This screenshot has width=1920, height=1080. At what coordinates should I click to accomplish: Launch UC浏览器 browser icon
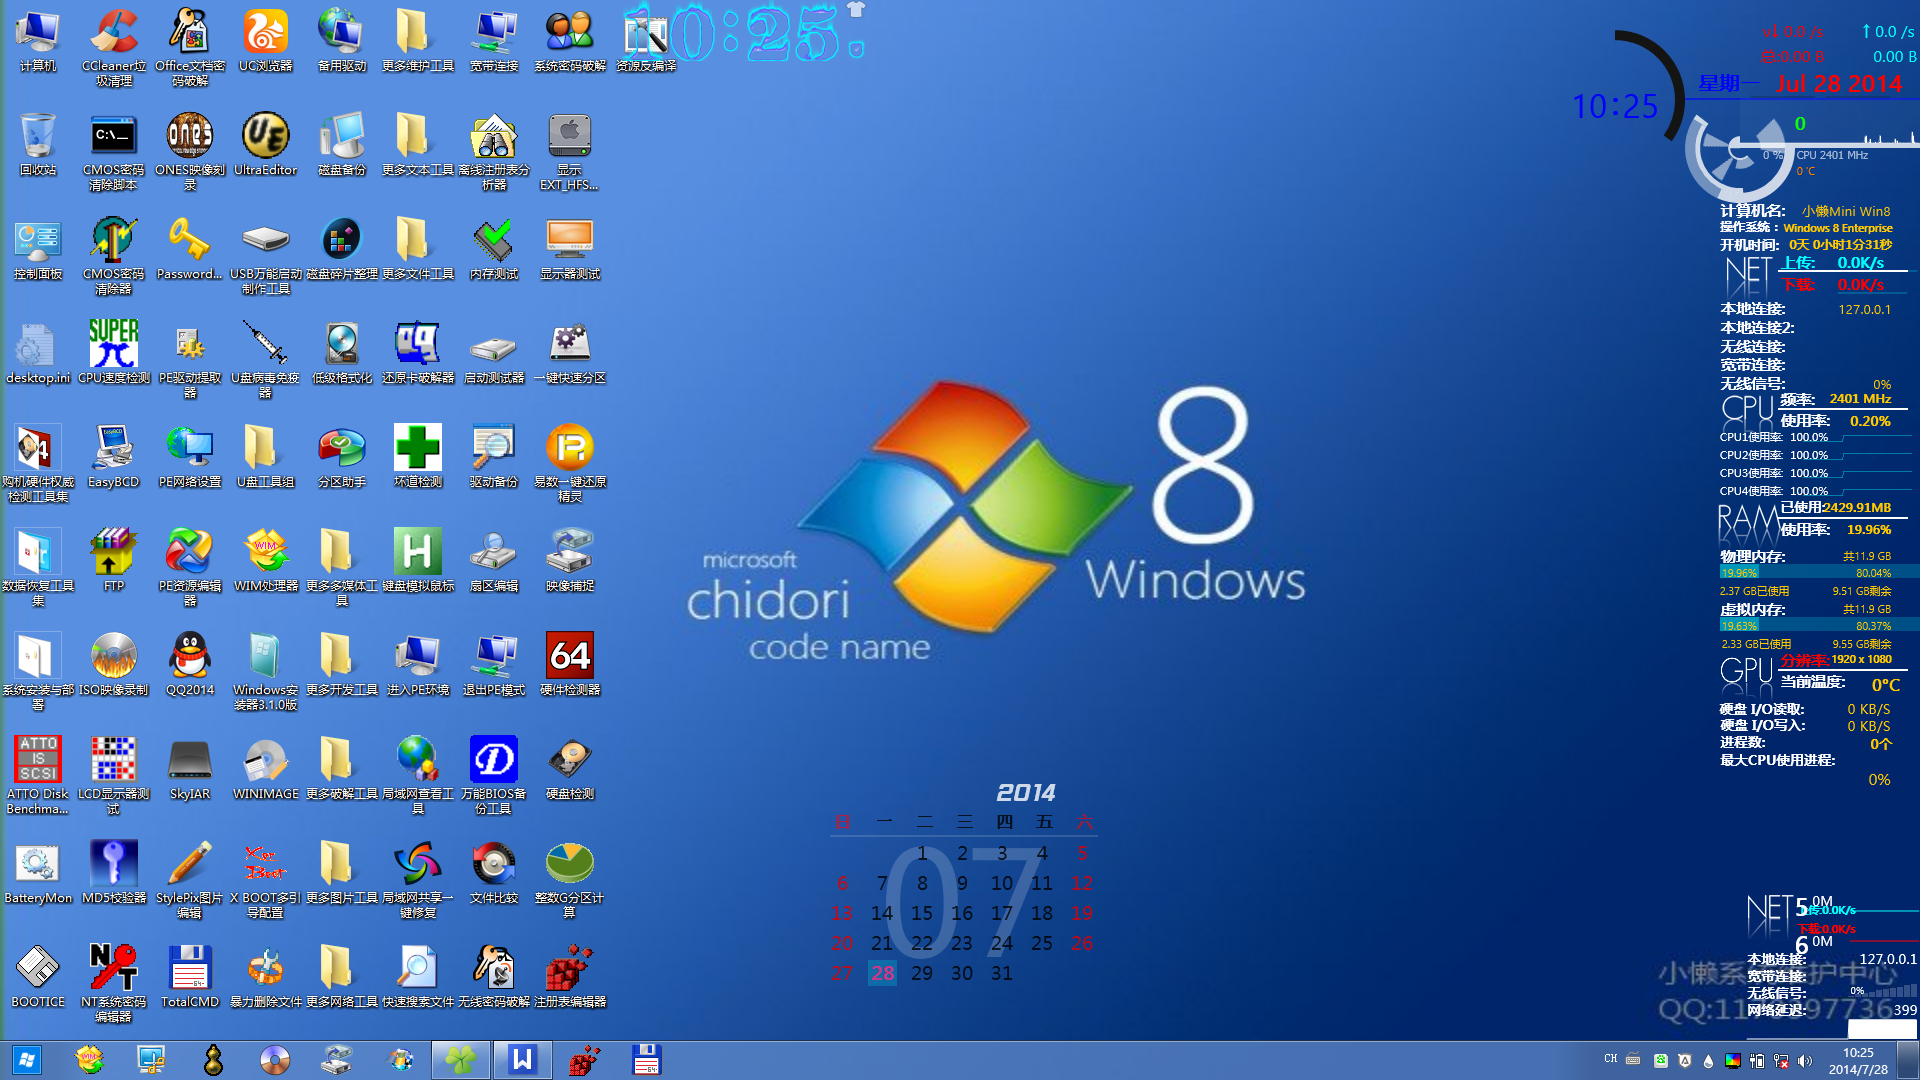(266, 40)
